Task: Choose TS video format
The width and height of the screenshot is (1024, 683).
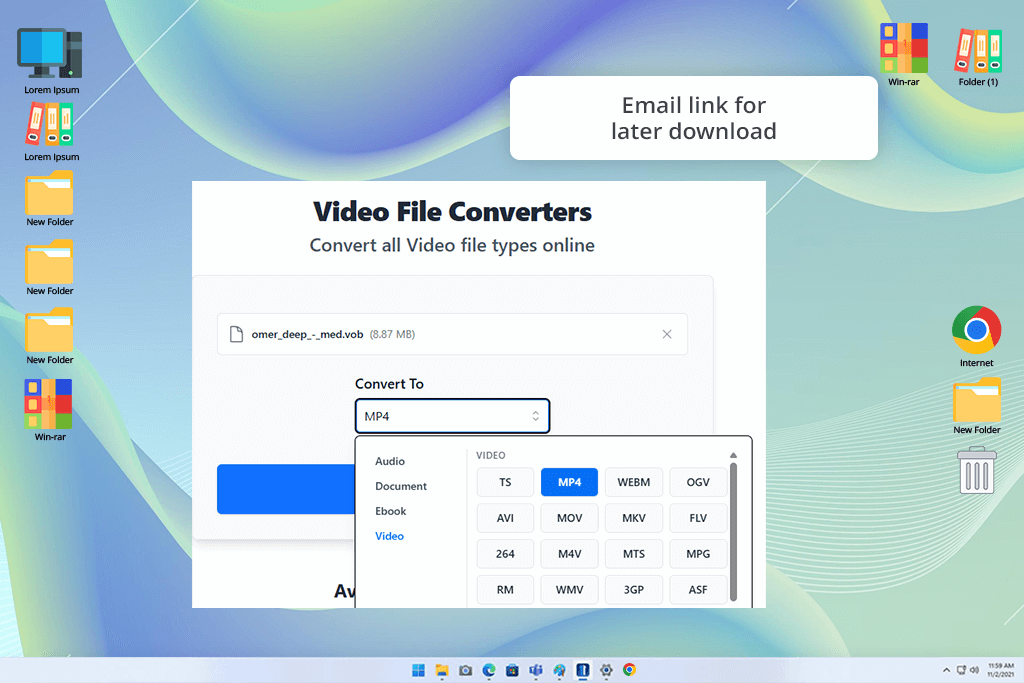Action: 505,482
